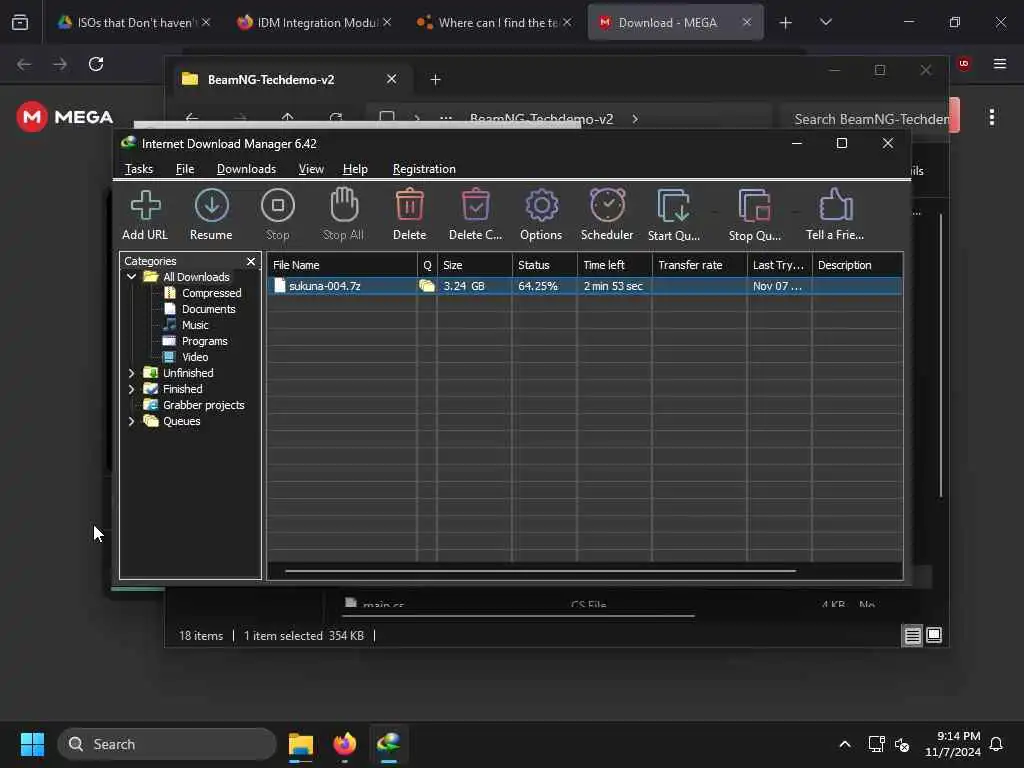Close the Categories panel
1024x768 pixels.
click(x=251, y=261)
